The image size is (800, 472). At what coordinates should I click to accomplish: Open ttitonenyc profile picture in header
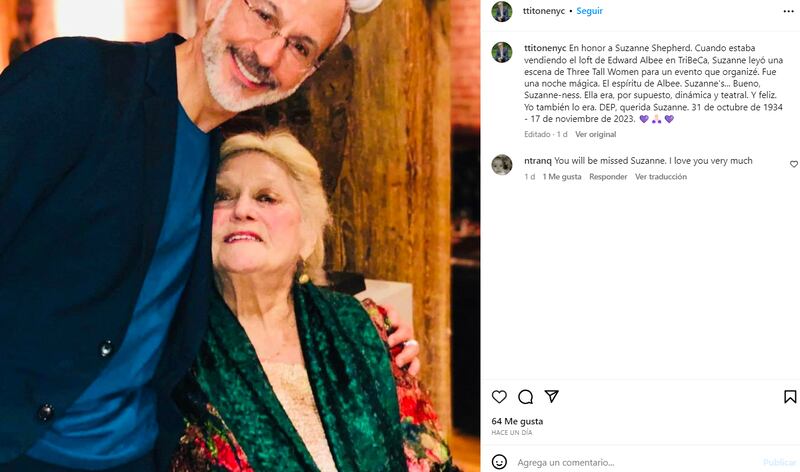502,12
